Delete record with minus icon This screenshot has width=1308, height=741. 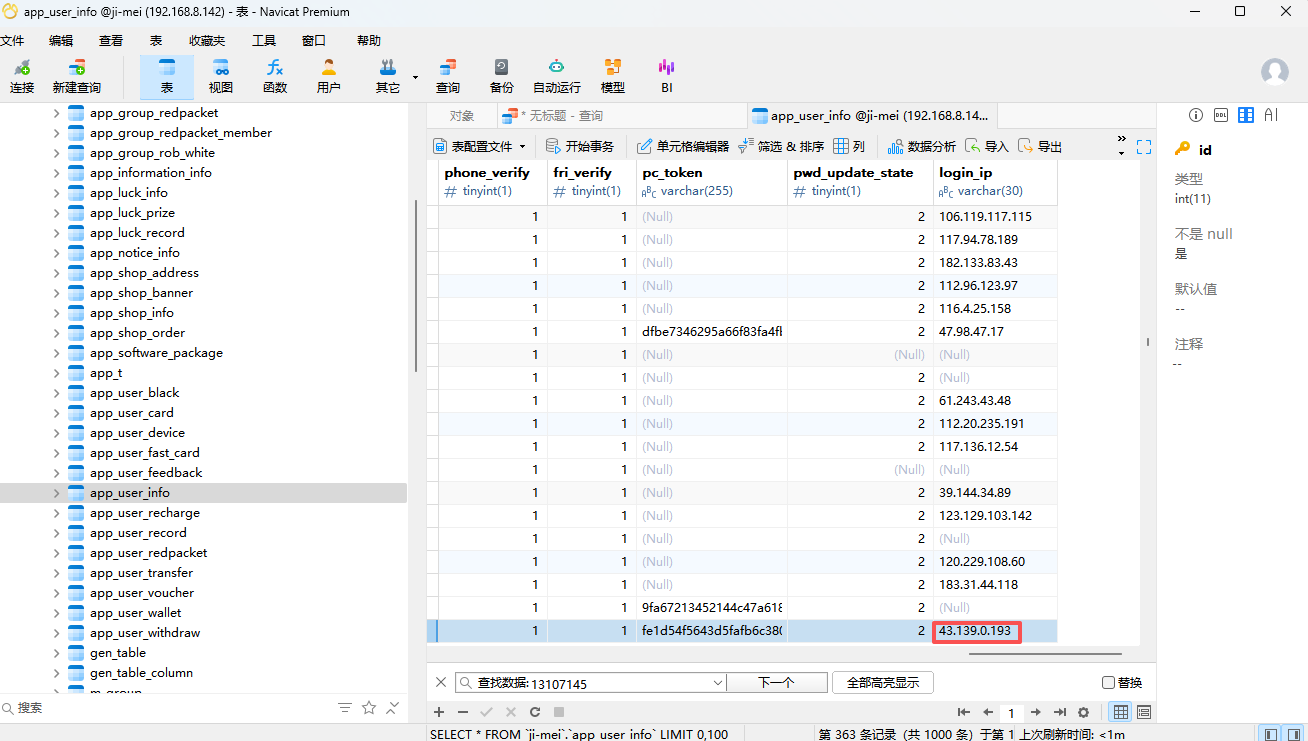tap(463, 712)
